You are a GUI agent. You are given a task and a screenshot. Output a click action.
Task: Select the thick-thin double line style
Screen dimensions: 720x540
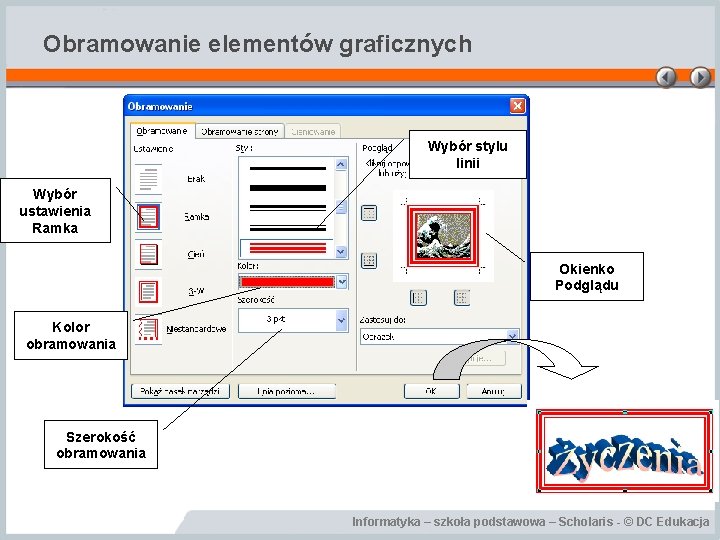pyautogui.click(x=288, y=228)
